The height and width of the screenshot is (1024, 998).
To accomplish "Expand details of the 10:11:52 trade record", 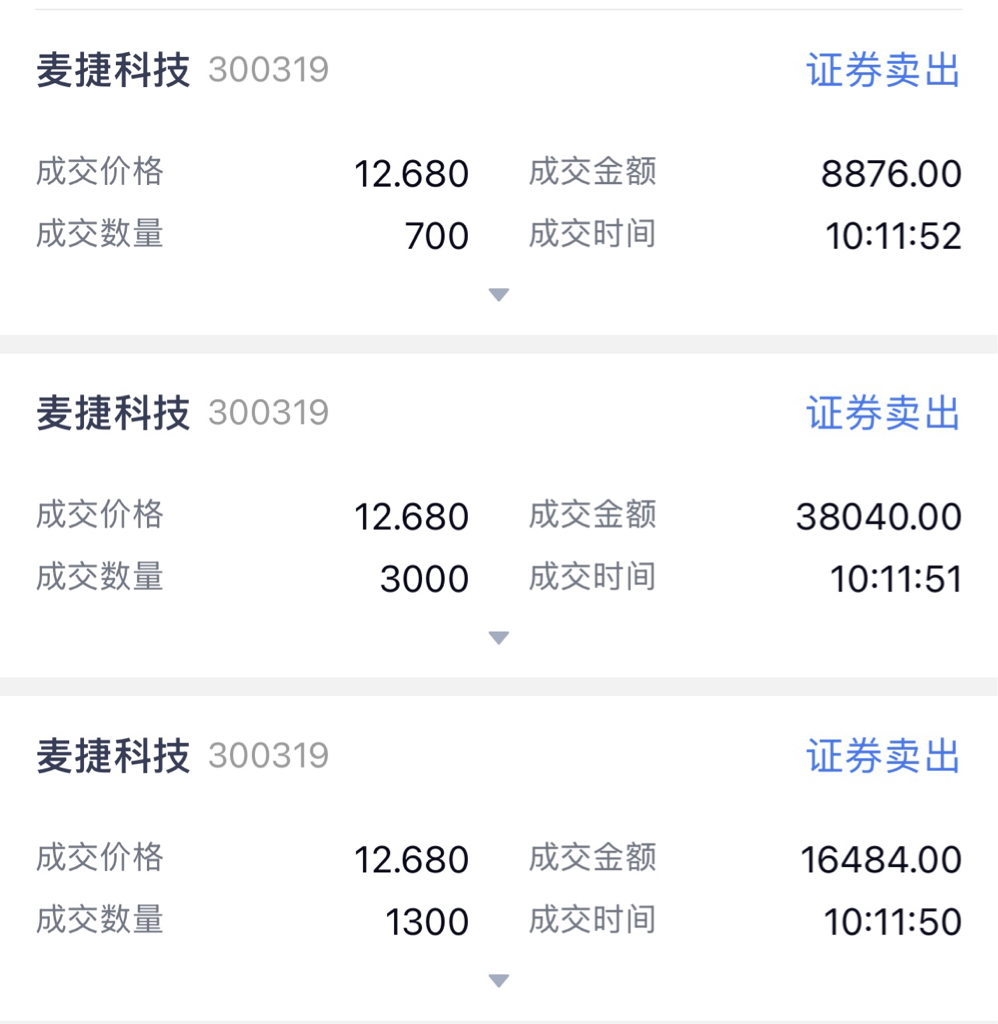I will pyautogui.click(x=499, y=295).
